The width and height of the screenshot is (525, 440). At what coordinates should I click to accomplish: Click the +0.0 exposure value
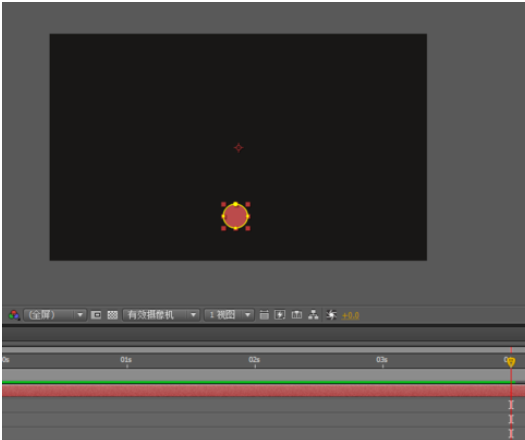(x=350, y=315)
